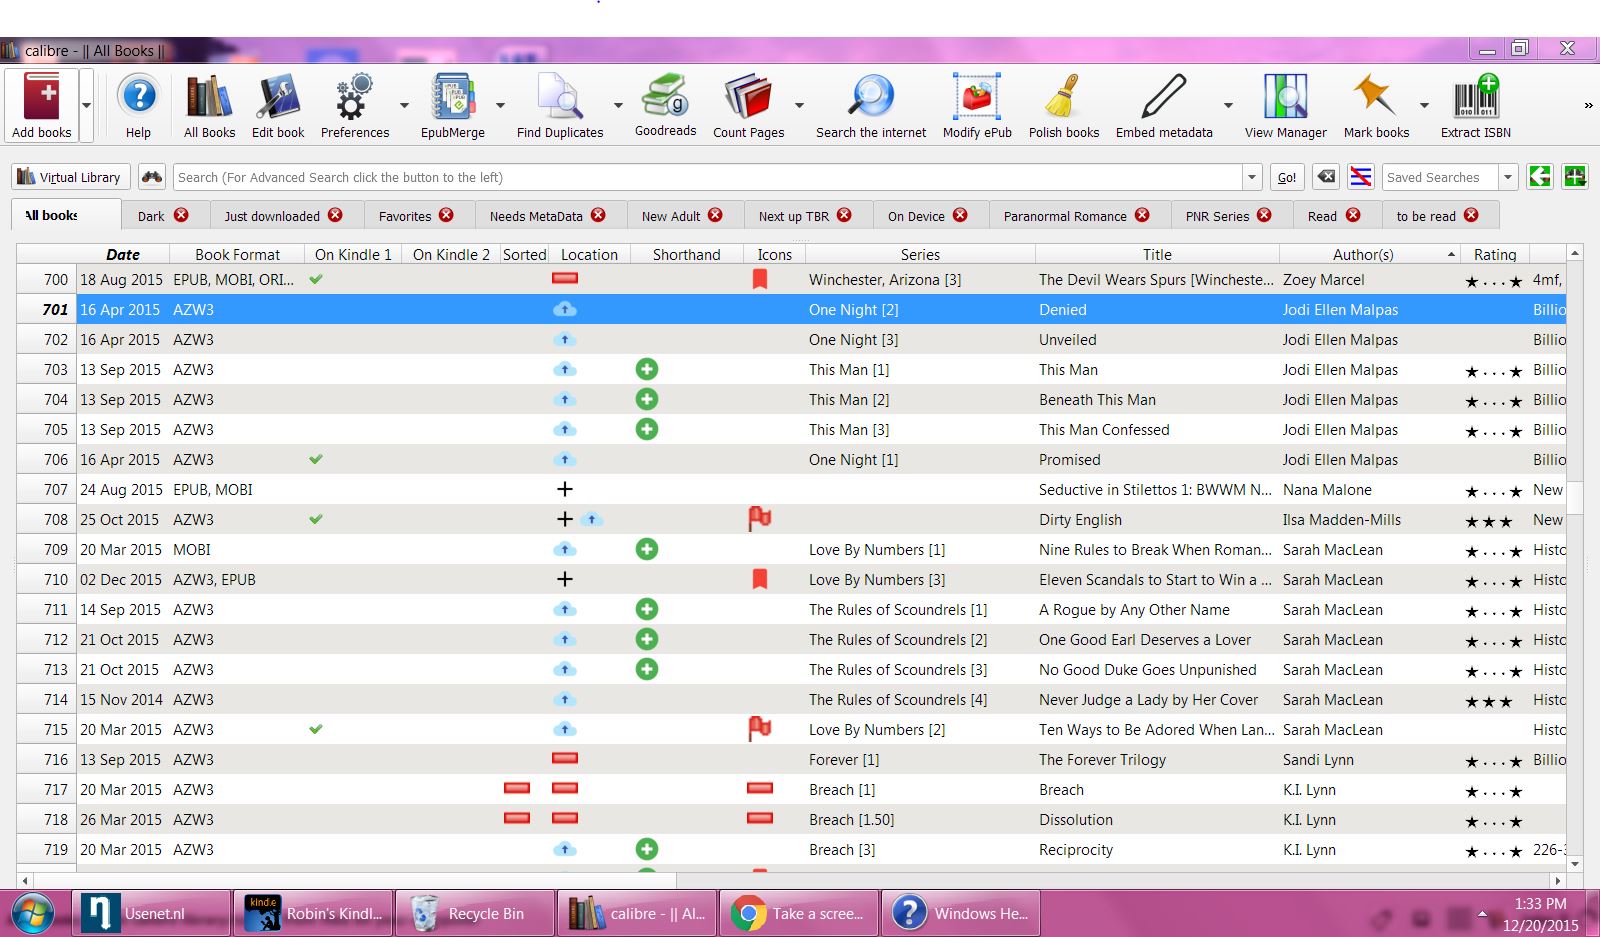The width and height of the screenshot is (1600, 937).
Task: Sort by the Series column header
Action: (x=920, y=254)
